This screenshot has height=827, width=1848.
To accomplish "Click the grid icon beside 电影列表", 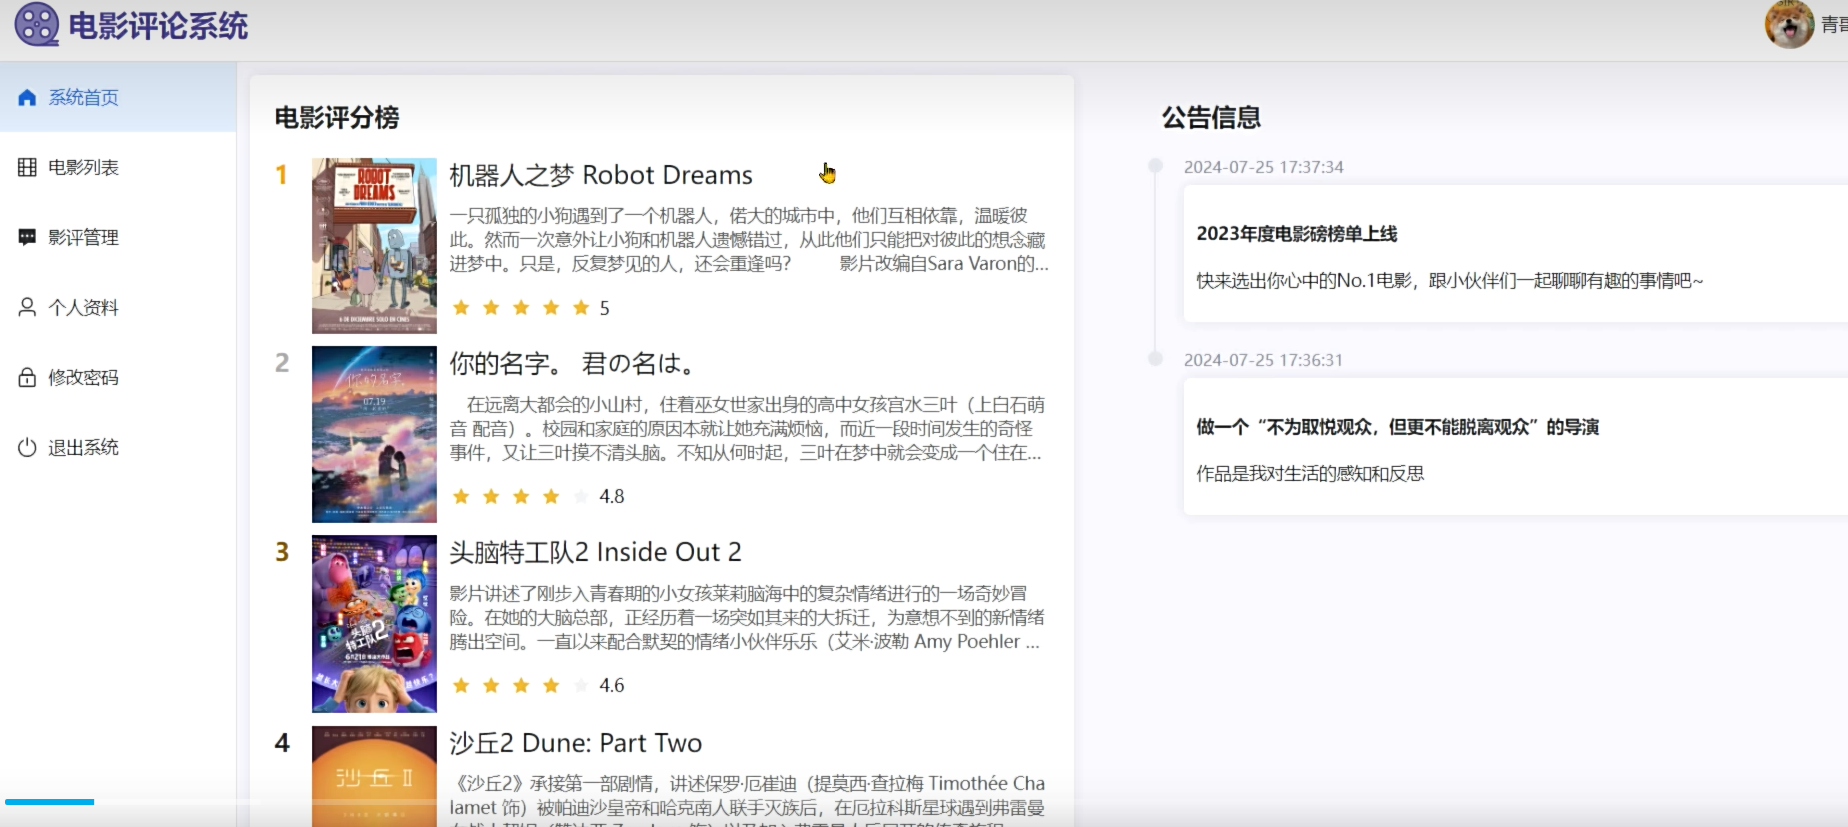I will pos(27,167).
